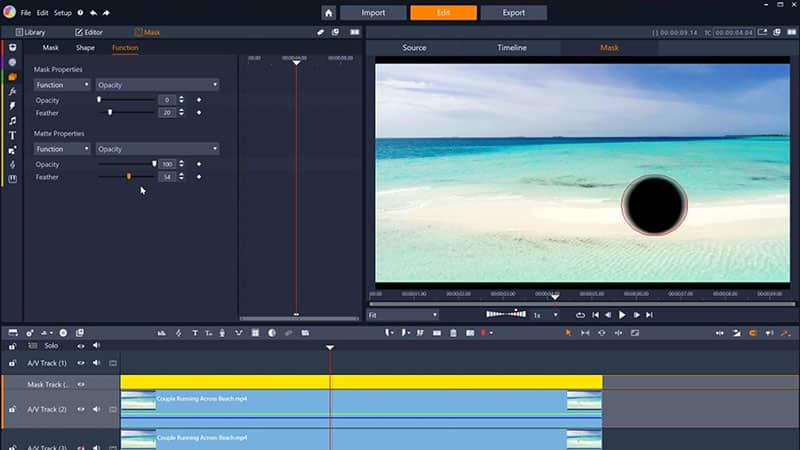
Task: Mute audio on A/V Track (1)
Action: click(97, 363)
